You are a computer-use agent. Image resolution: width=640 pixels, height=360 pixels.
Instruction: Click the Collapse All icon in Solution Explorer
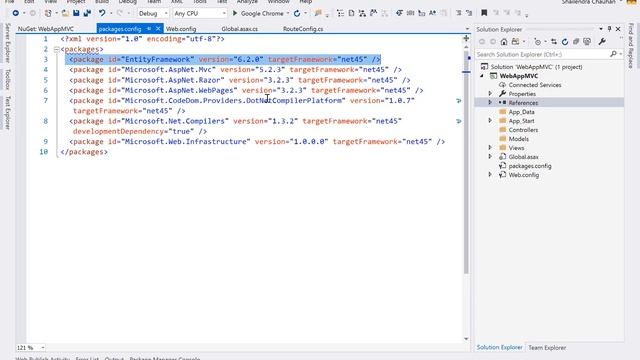tap(576, 42)
